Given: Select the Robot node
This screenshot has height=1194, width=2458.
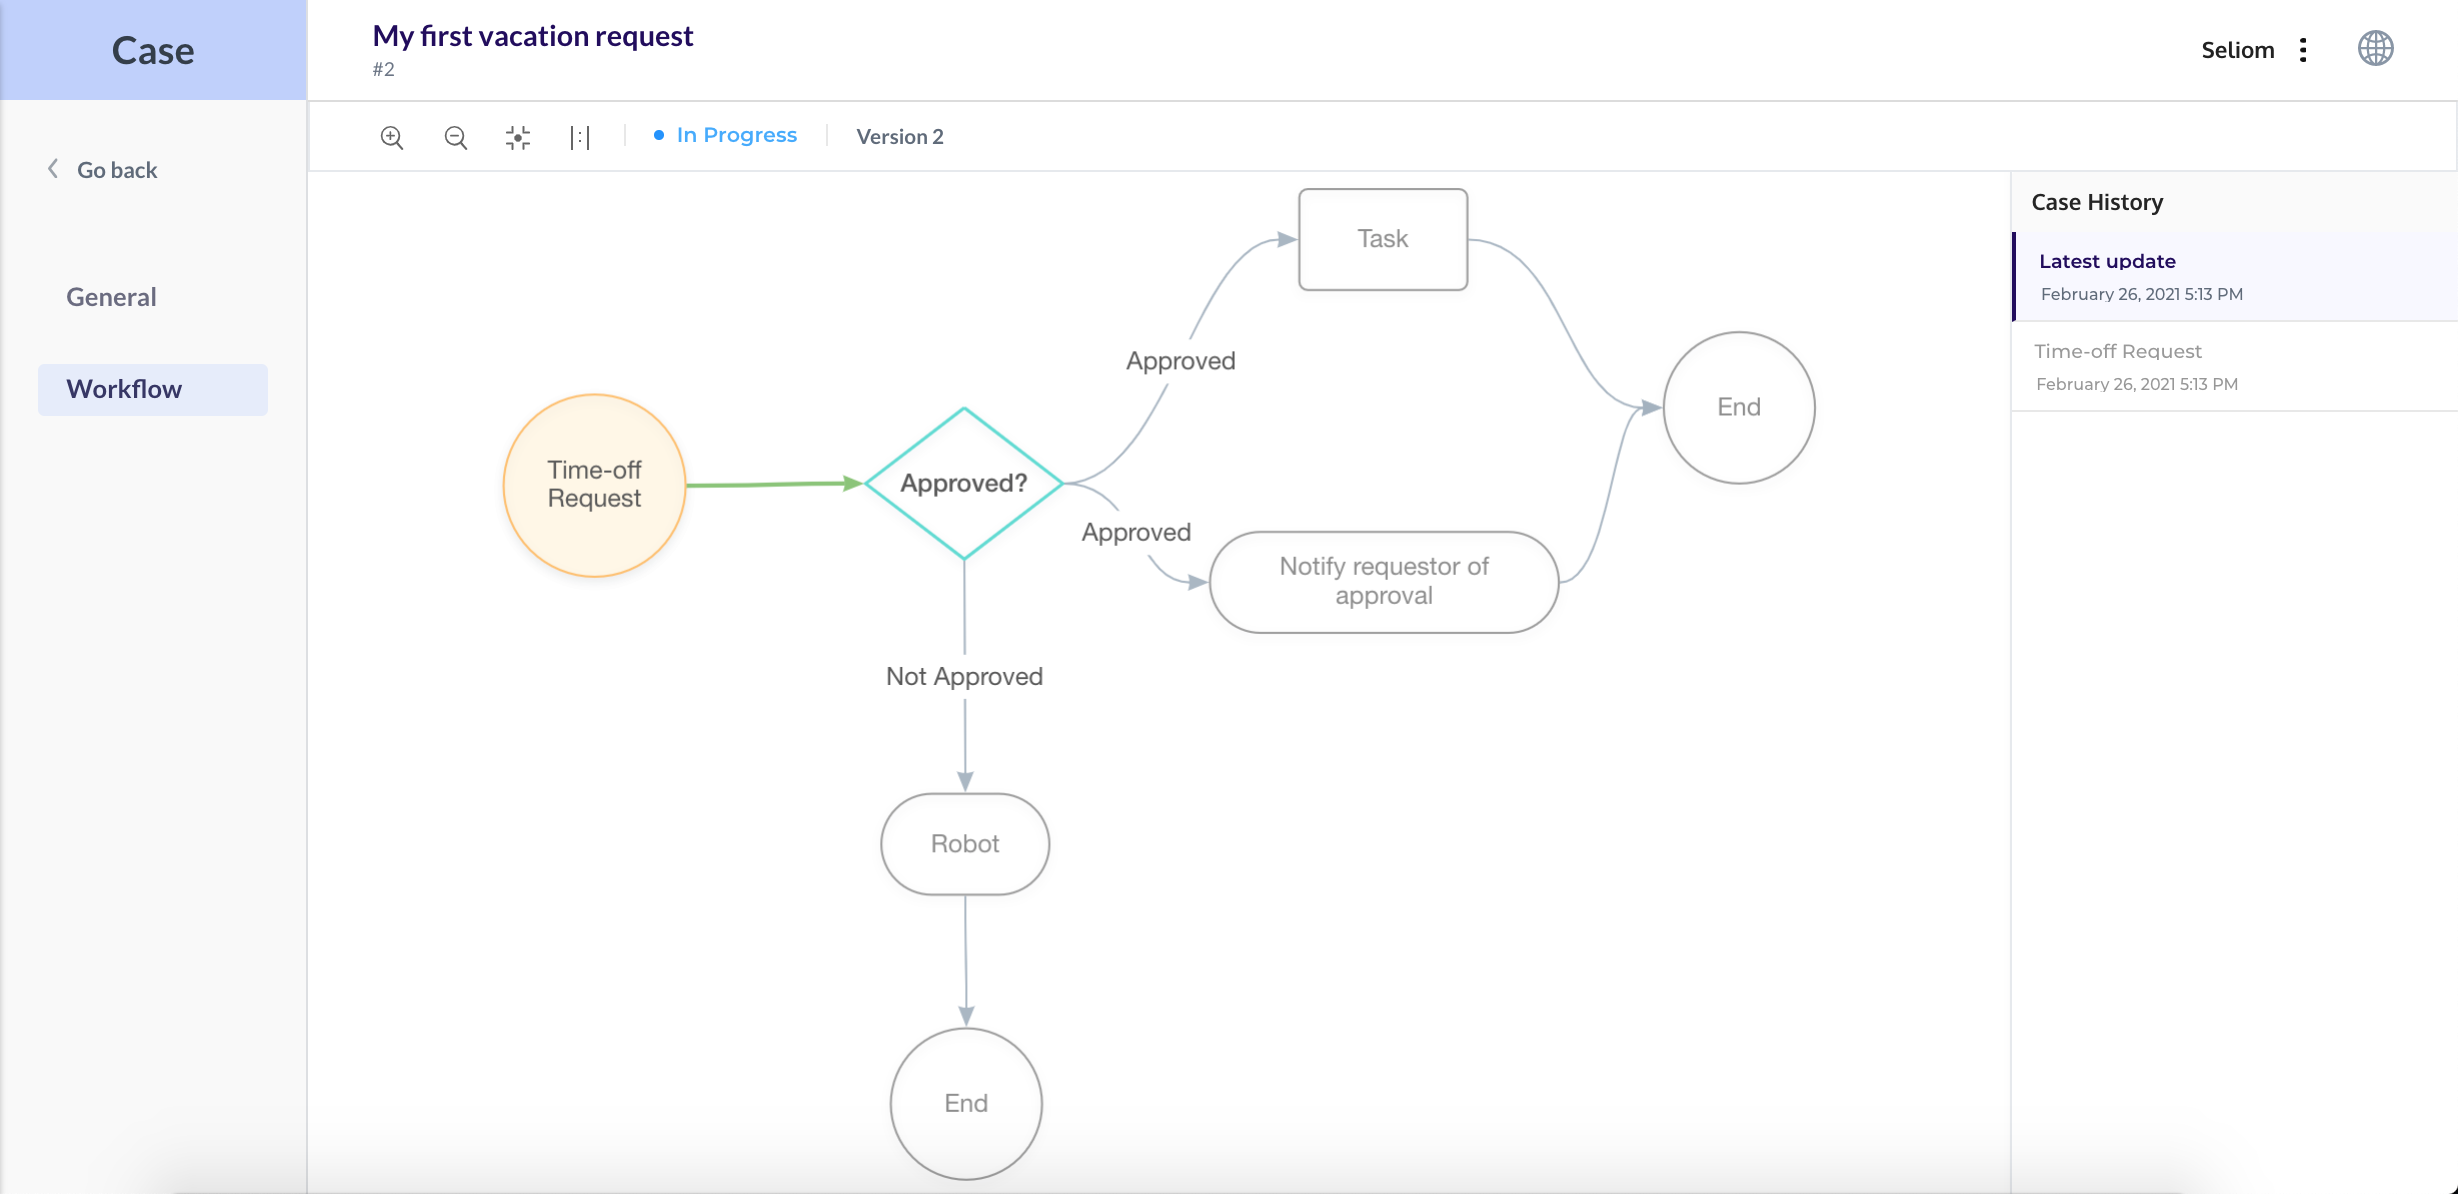Looking at the screenshot, I should pyautogui.click(x=965, y=844).
